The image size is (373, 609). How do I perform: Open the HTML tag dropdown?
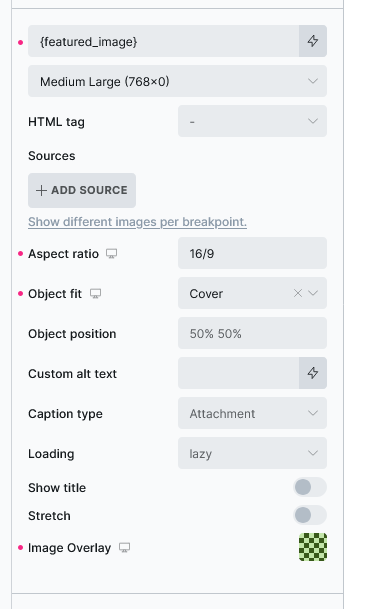253,121
